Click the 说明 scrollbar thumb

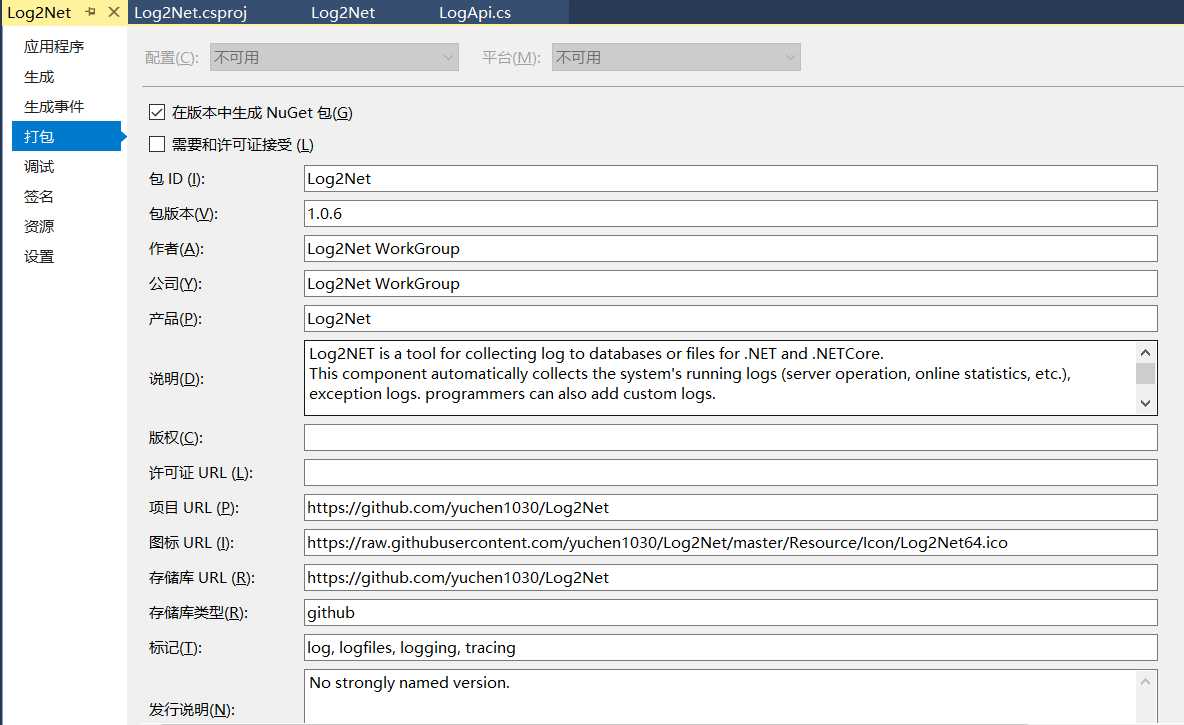pyautogui.click(x=1145, y=374)
